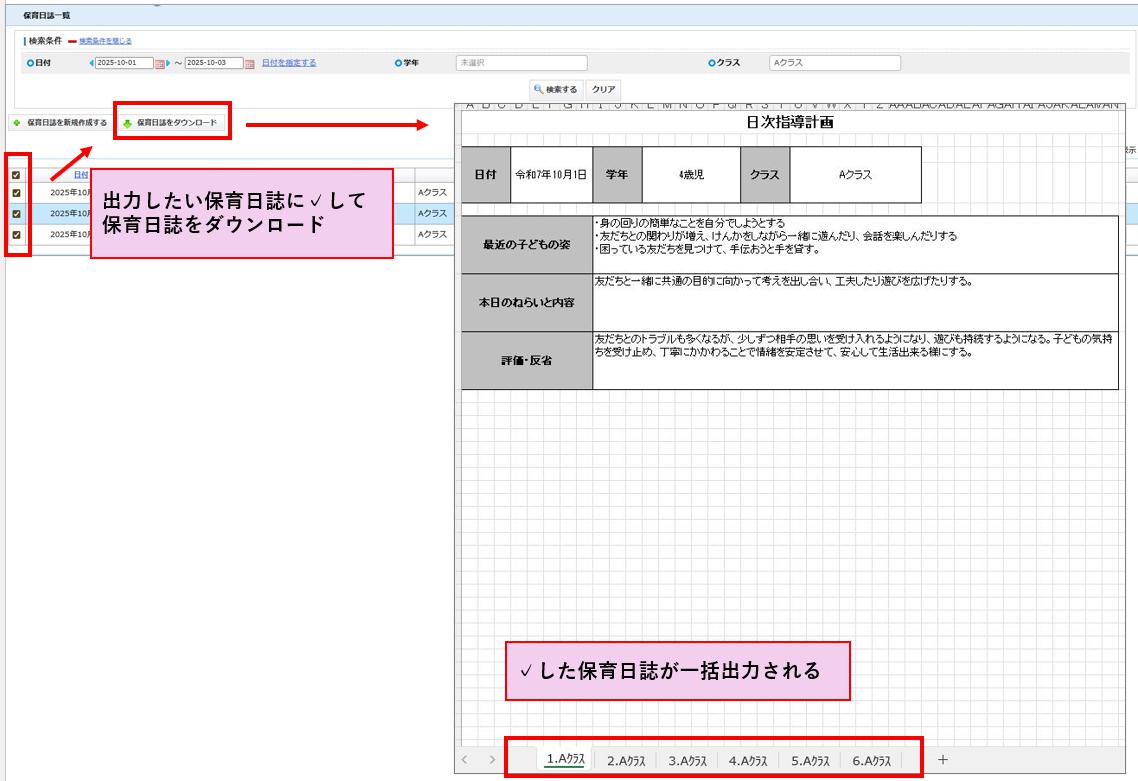The height and width of the screenshot is (781, 1138).
Task: Open the end date calendar picker icon
Action: 249,63
